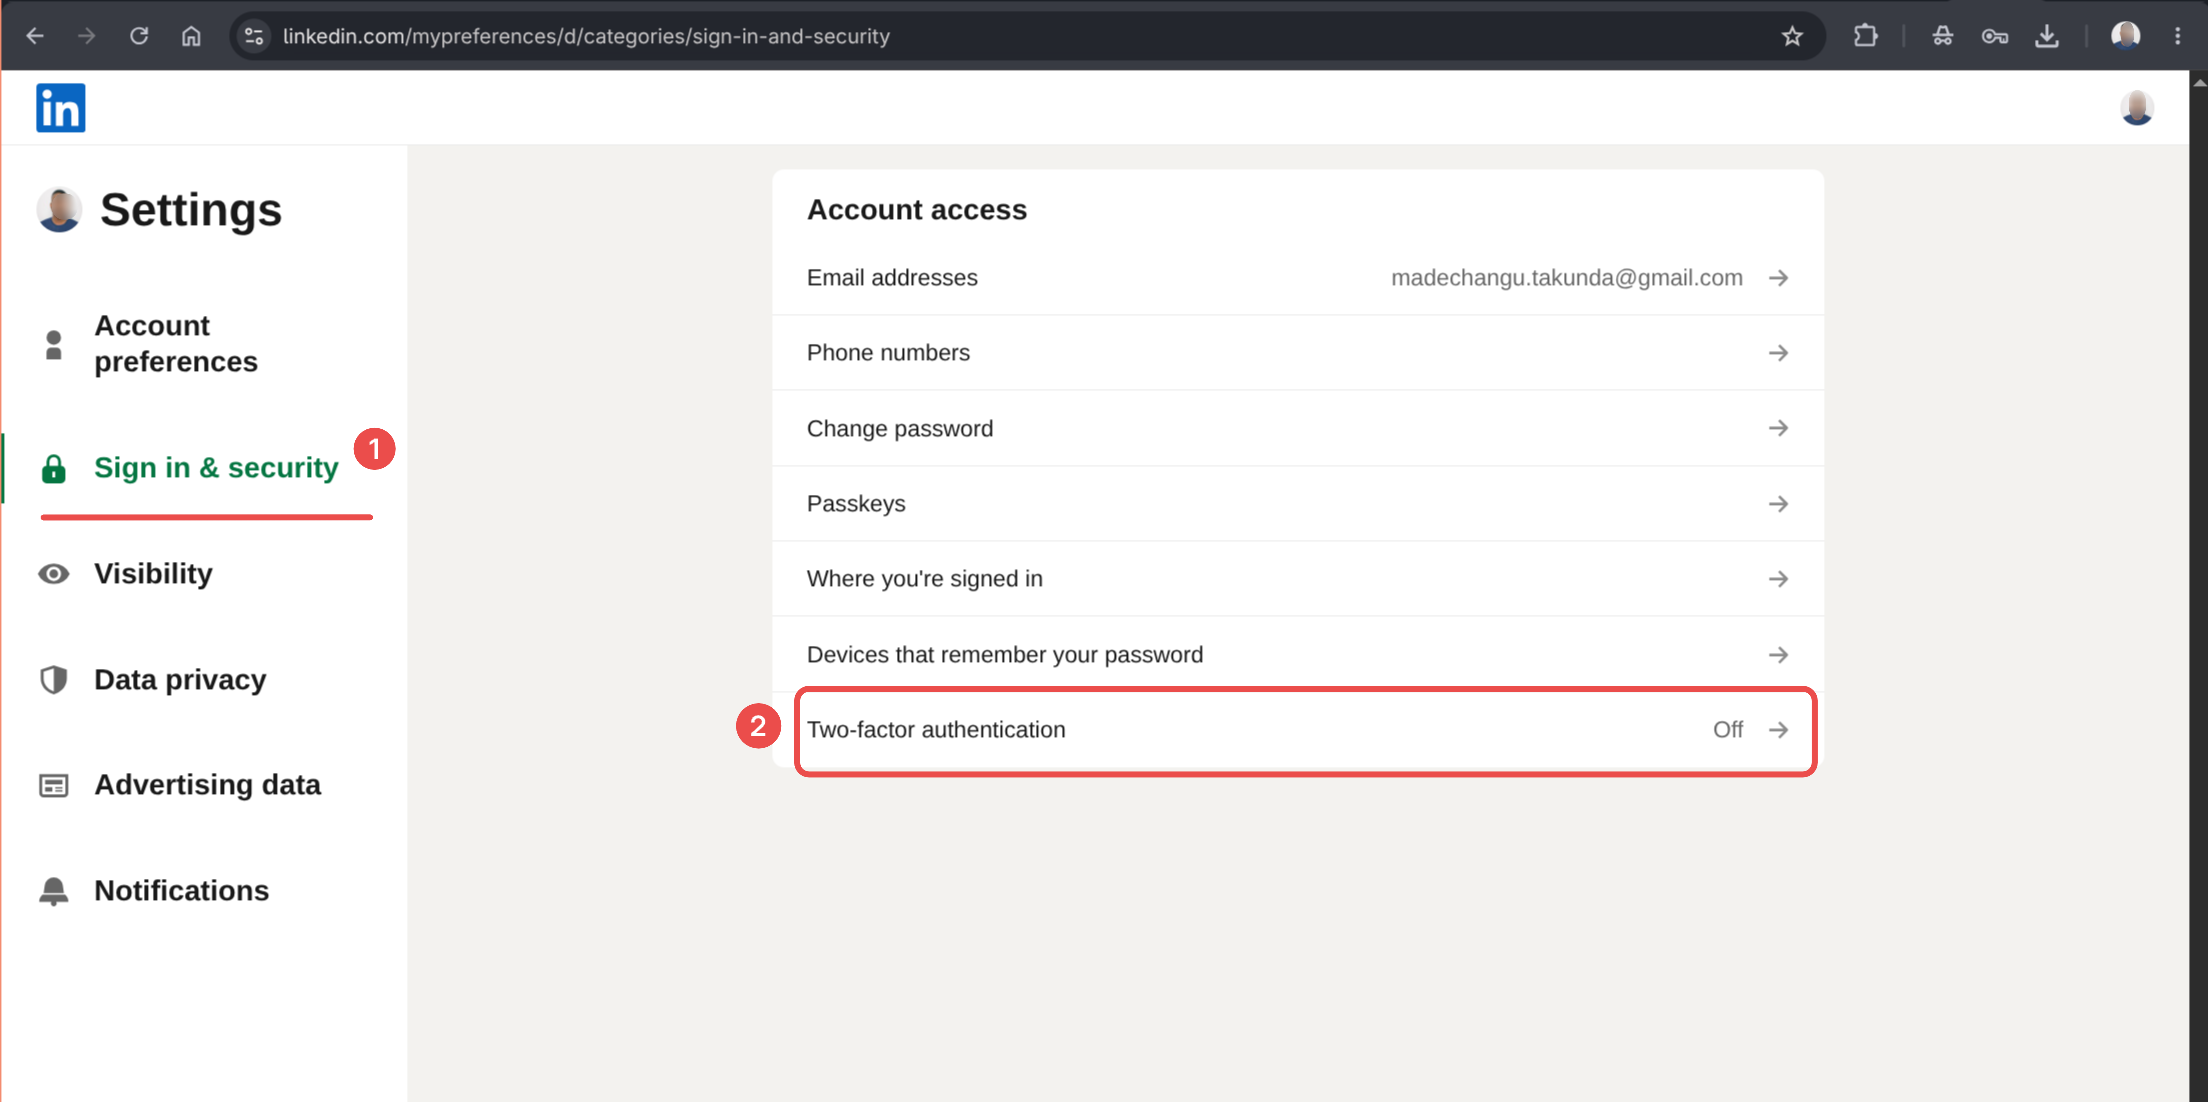Open the password manager key icon

[1994, 36]
